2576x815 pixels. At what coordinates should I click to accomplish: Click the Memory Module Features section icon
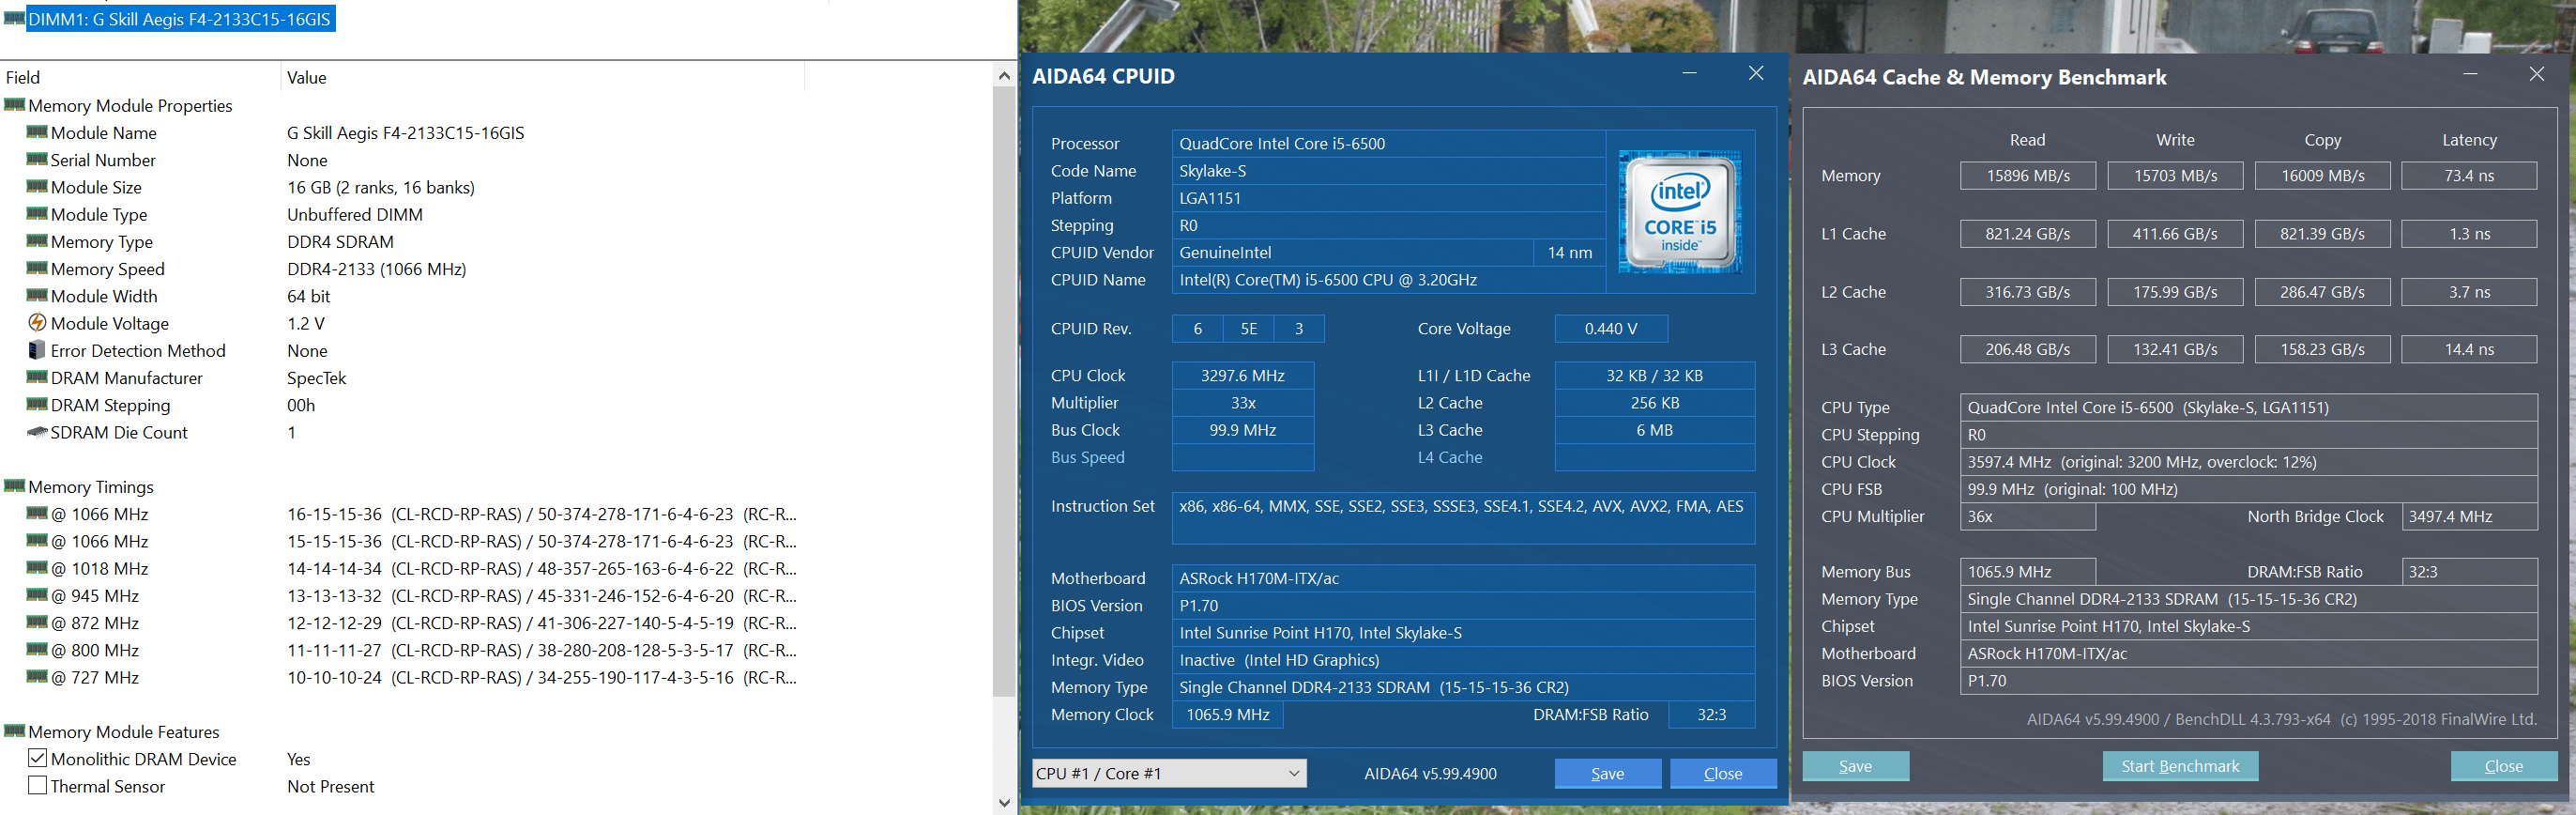coord(14,731)
